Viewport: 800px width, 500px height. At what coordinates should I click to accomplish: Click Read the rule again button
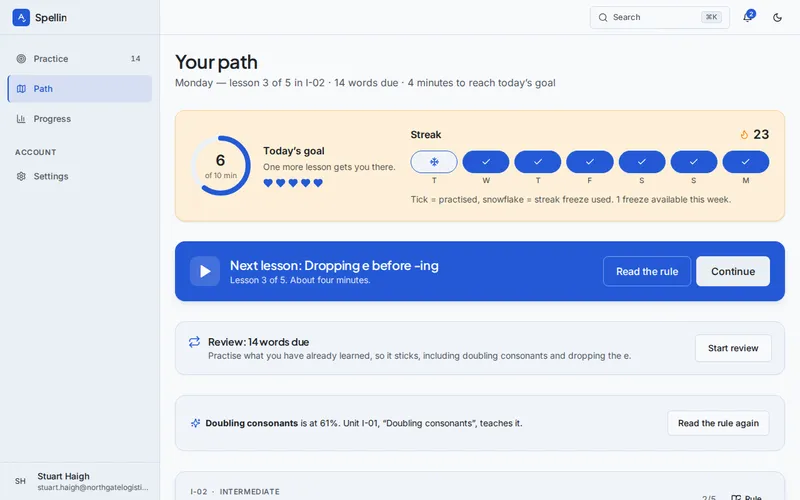718,423
